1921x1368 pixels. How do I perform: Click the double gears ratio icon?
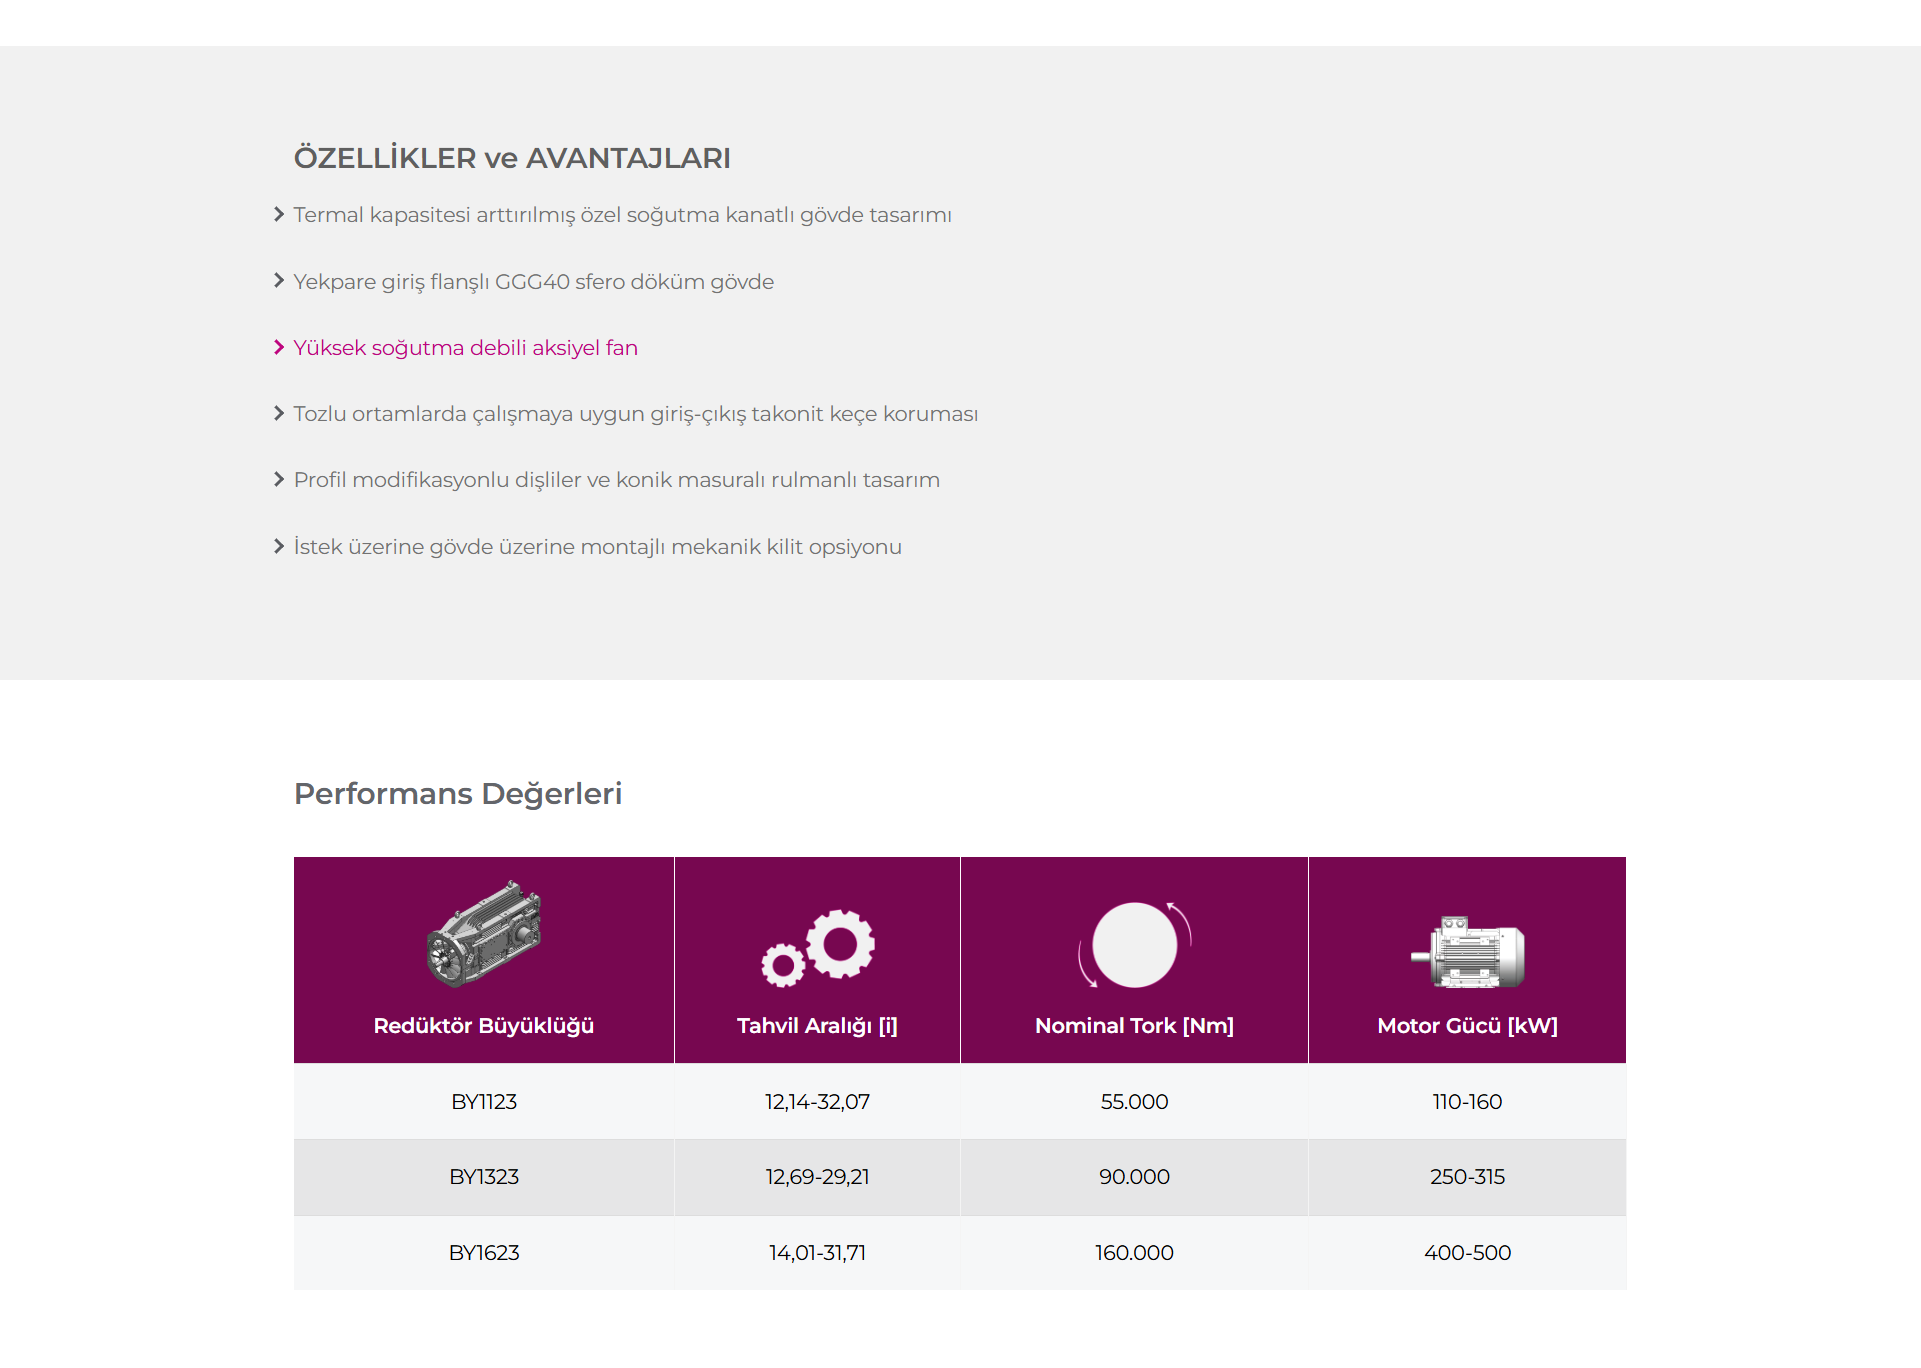pyautogui.click(x=817, y=948)
